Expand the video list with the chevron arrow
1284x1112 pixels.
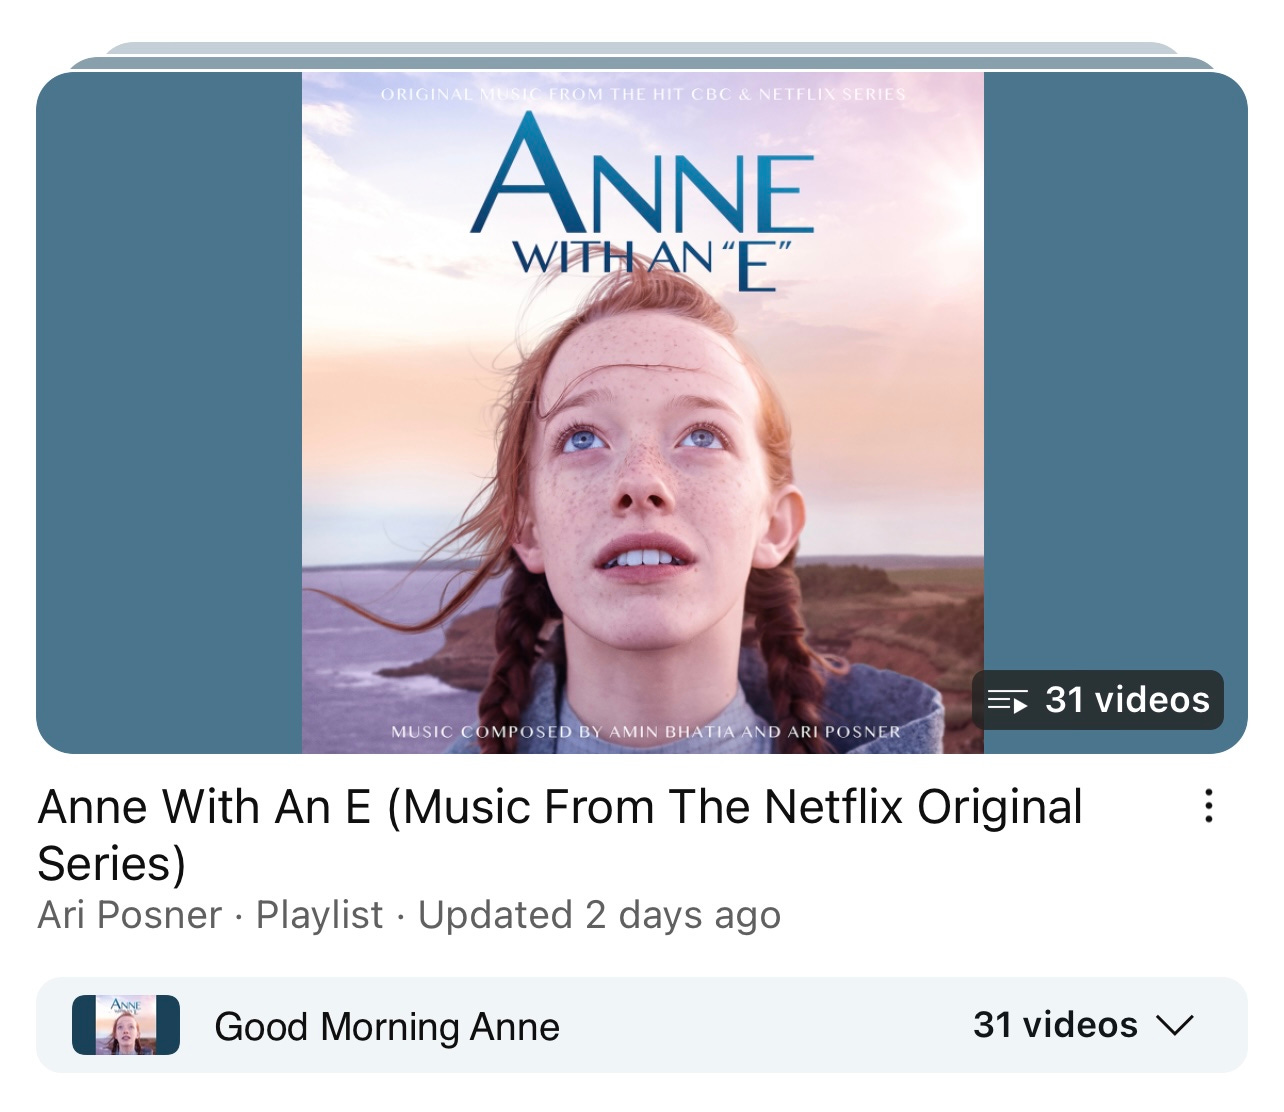tap(1175, 1025)
